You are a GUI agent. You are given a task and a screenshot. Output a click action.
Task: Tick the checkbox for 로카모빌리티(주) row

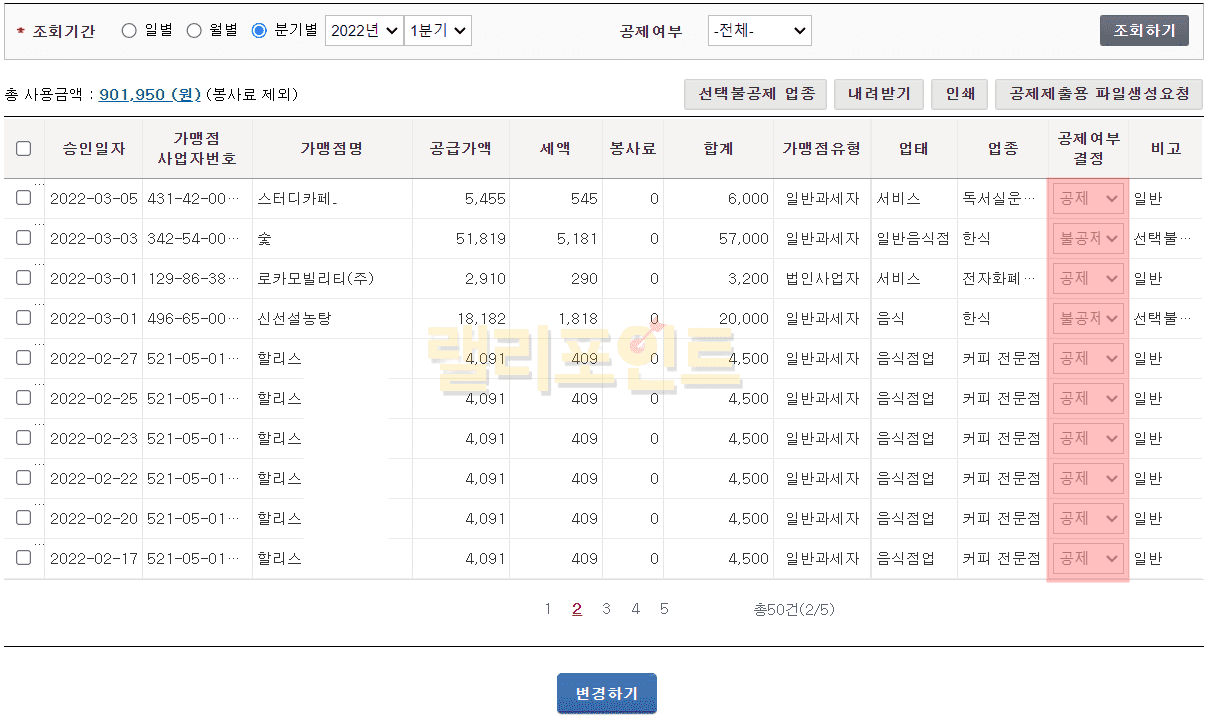click(24, 278)
